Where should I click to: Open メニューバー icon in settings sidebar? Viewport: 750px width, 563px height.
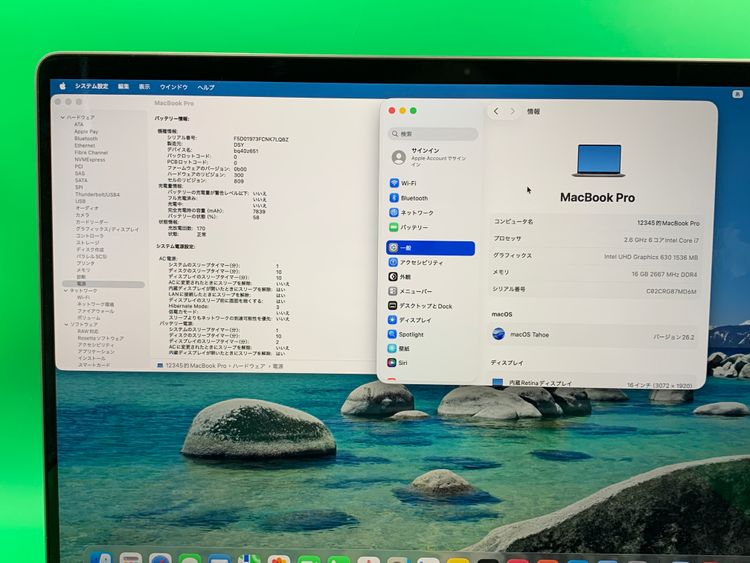pos(392,291)
